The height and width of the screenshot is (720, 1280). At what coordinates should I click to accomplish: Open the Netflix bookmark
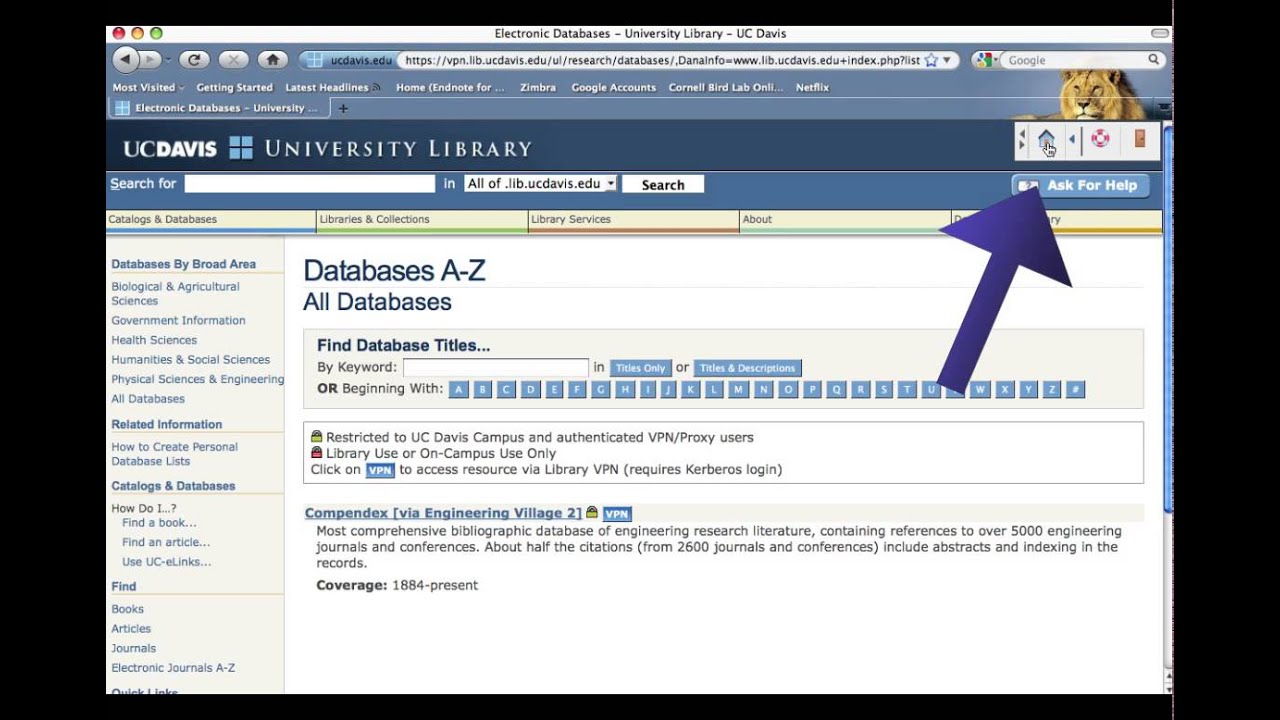pyautogui.click(x=812, y=88)
